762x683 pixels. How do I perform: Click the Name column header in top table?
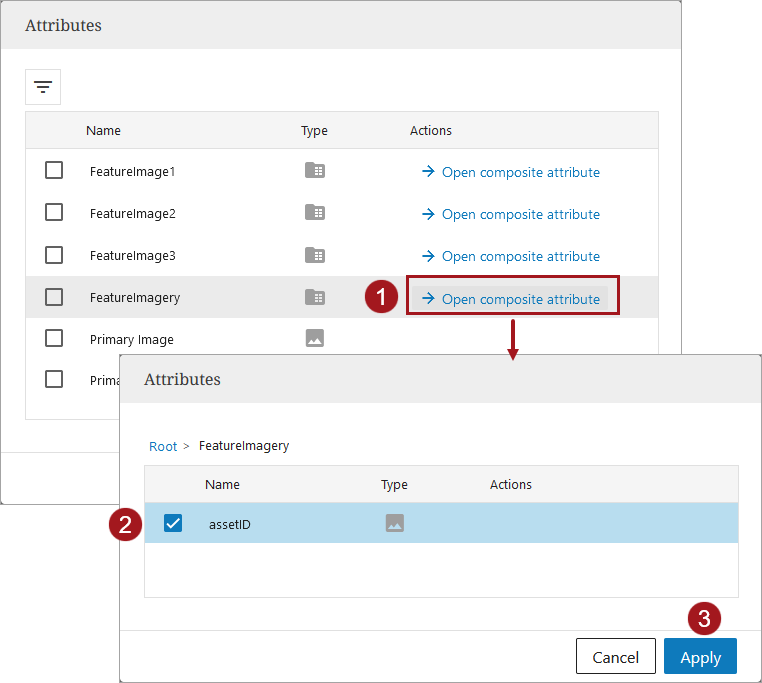pyautogui.click(x=103, y=131)
